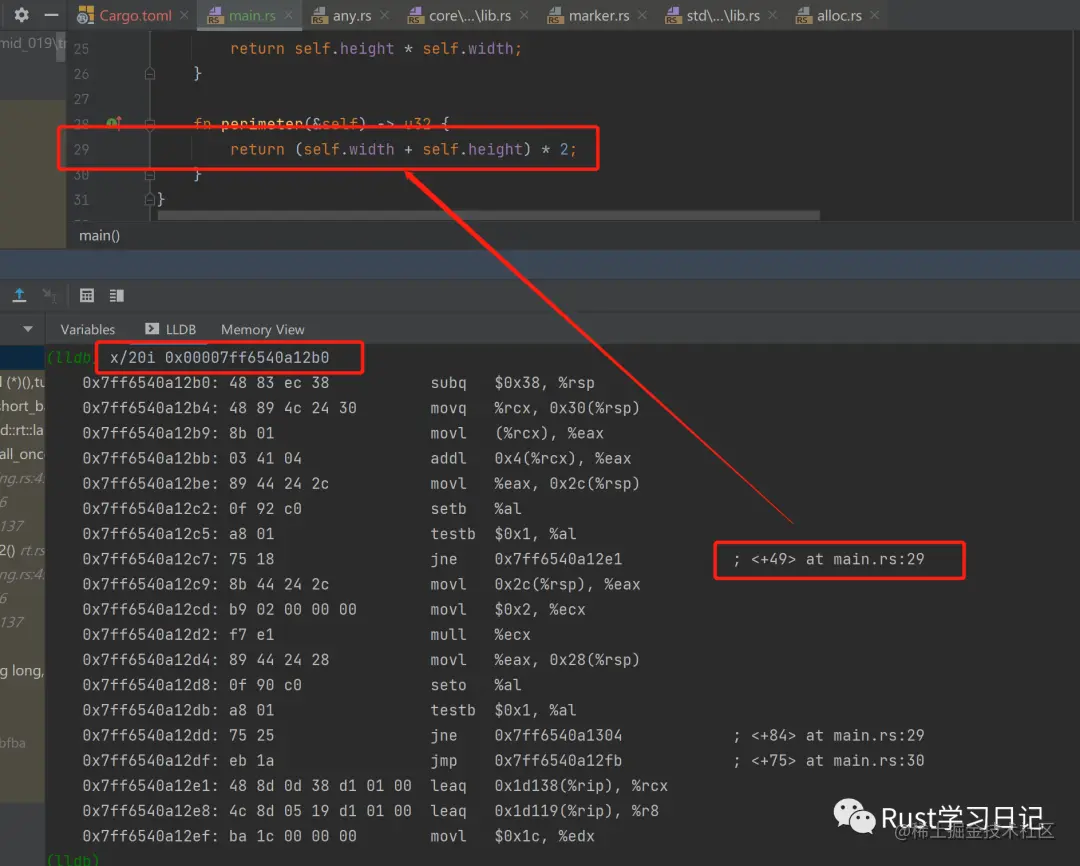
Task: Switch to the LLDB console tab
Action: (171, 329)
